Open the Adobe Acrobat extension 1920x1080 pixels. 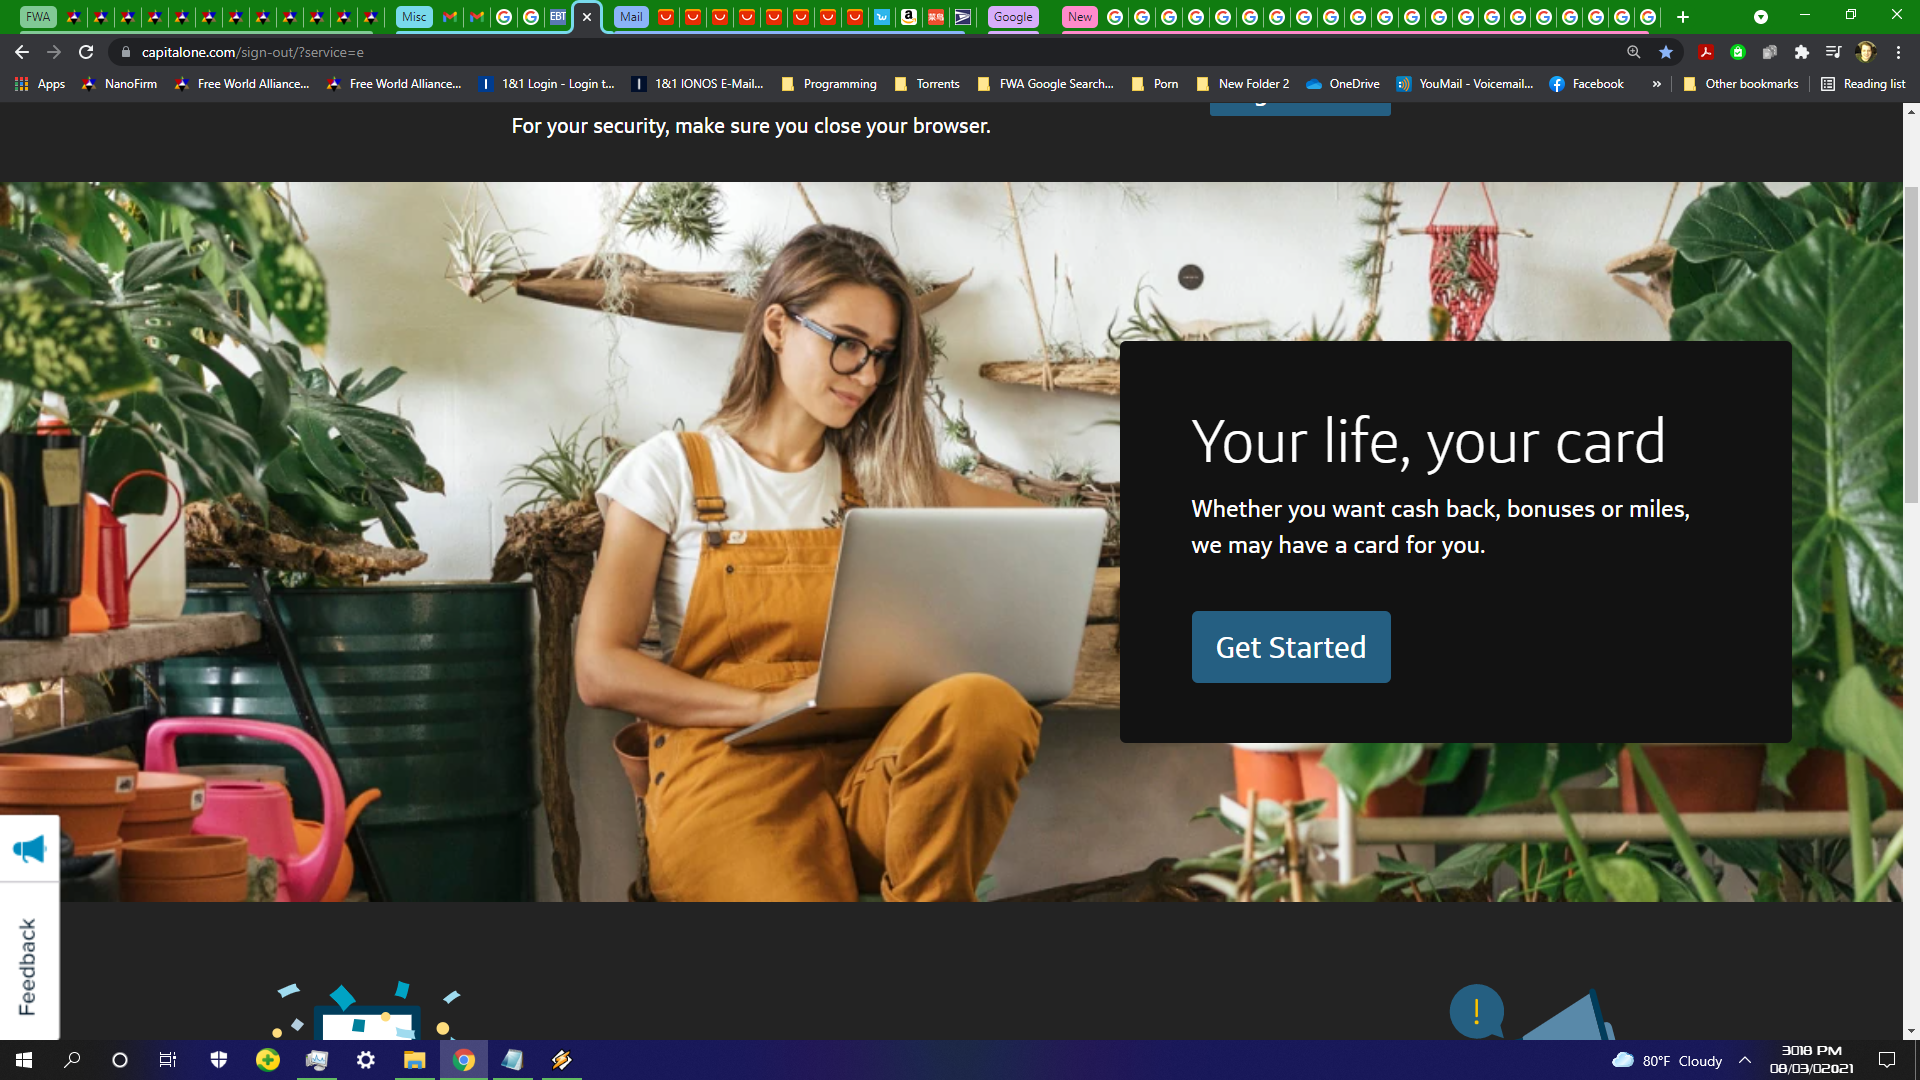click(x=1706, y=52)
